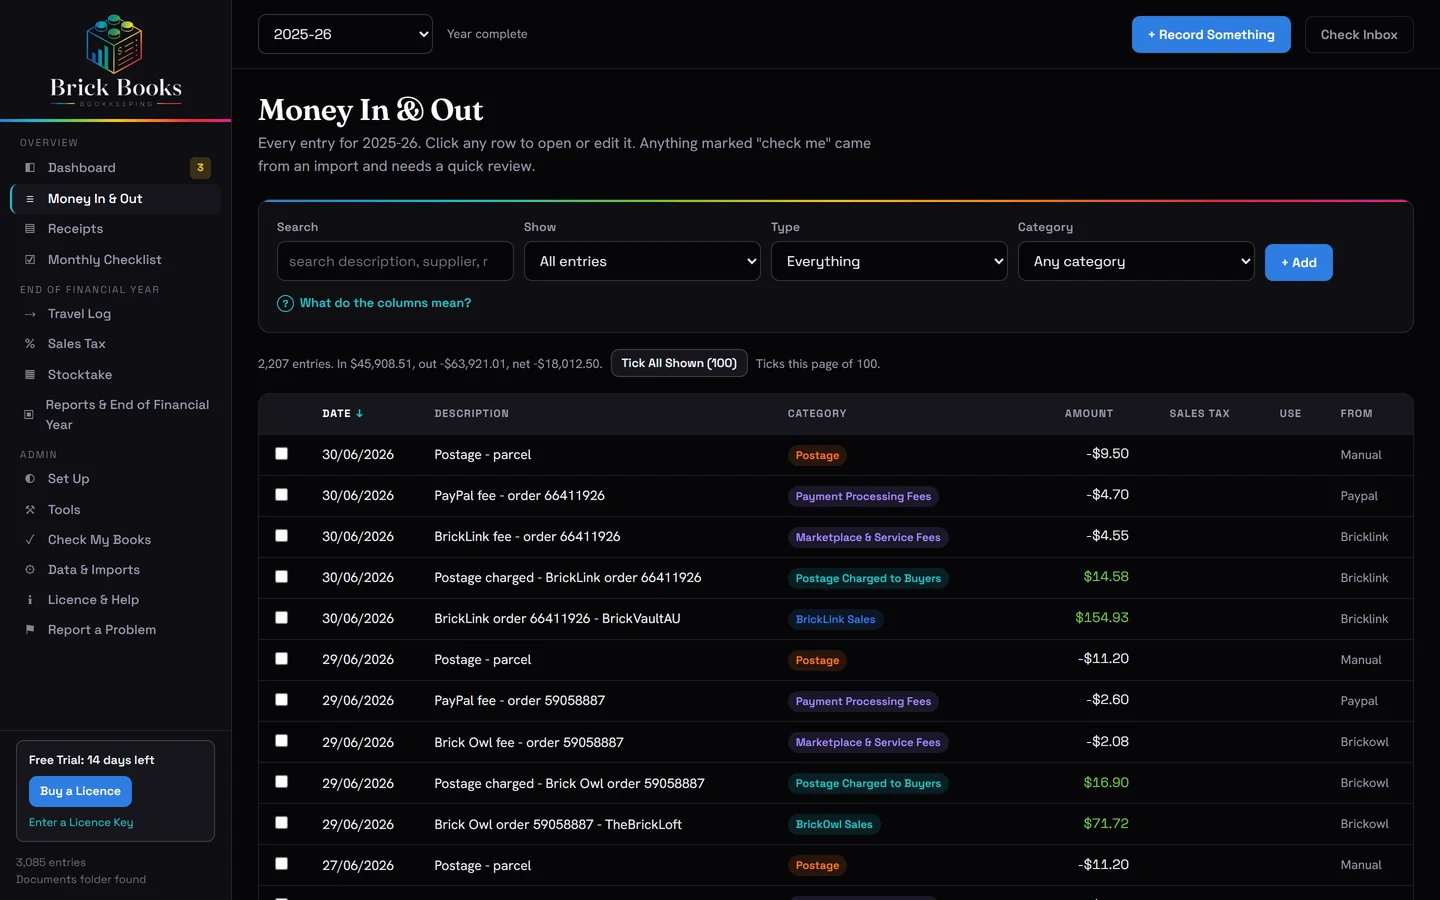
Task: Open the Show All entries dropdown
Action: click(642, 261)
